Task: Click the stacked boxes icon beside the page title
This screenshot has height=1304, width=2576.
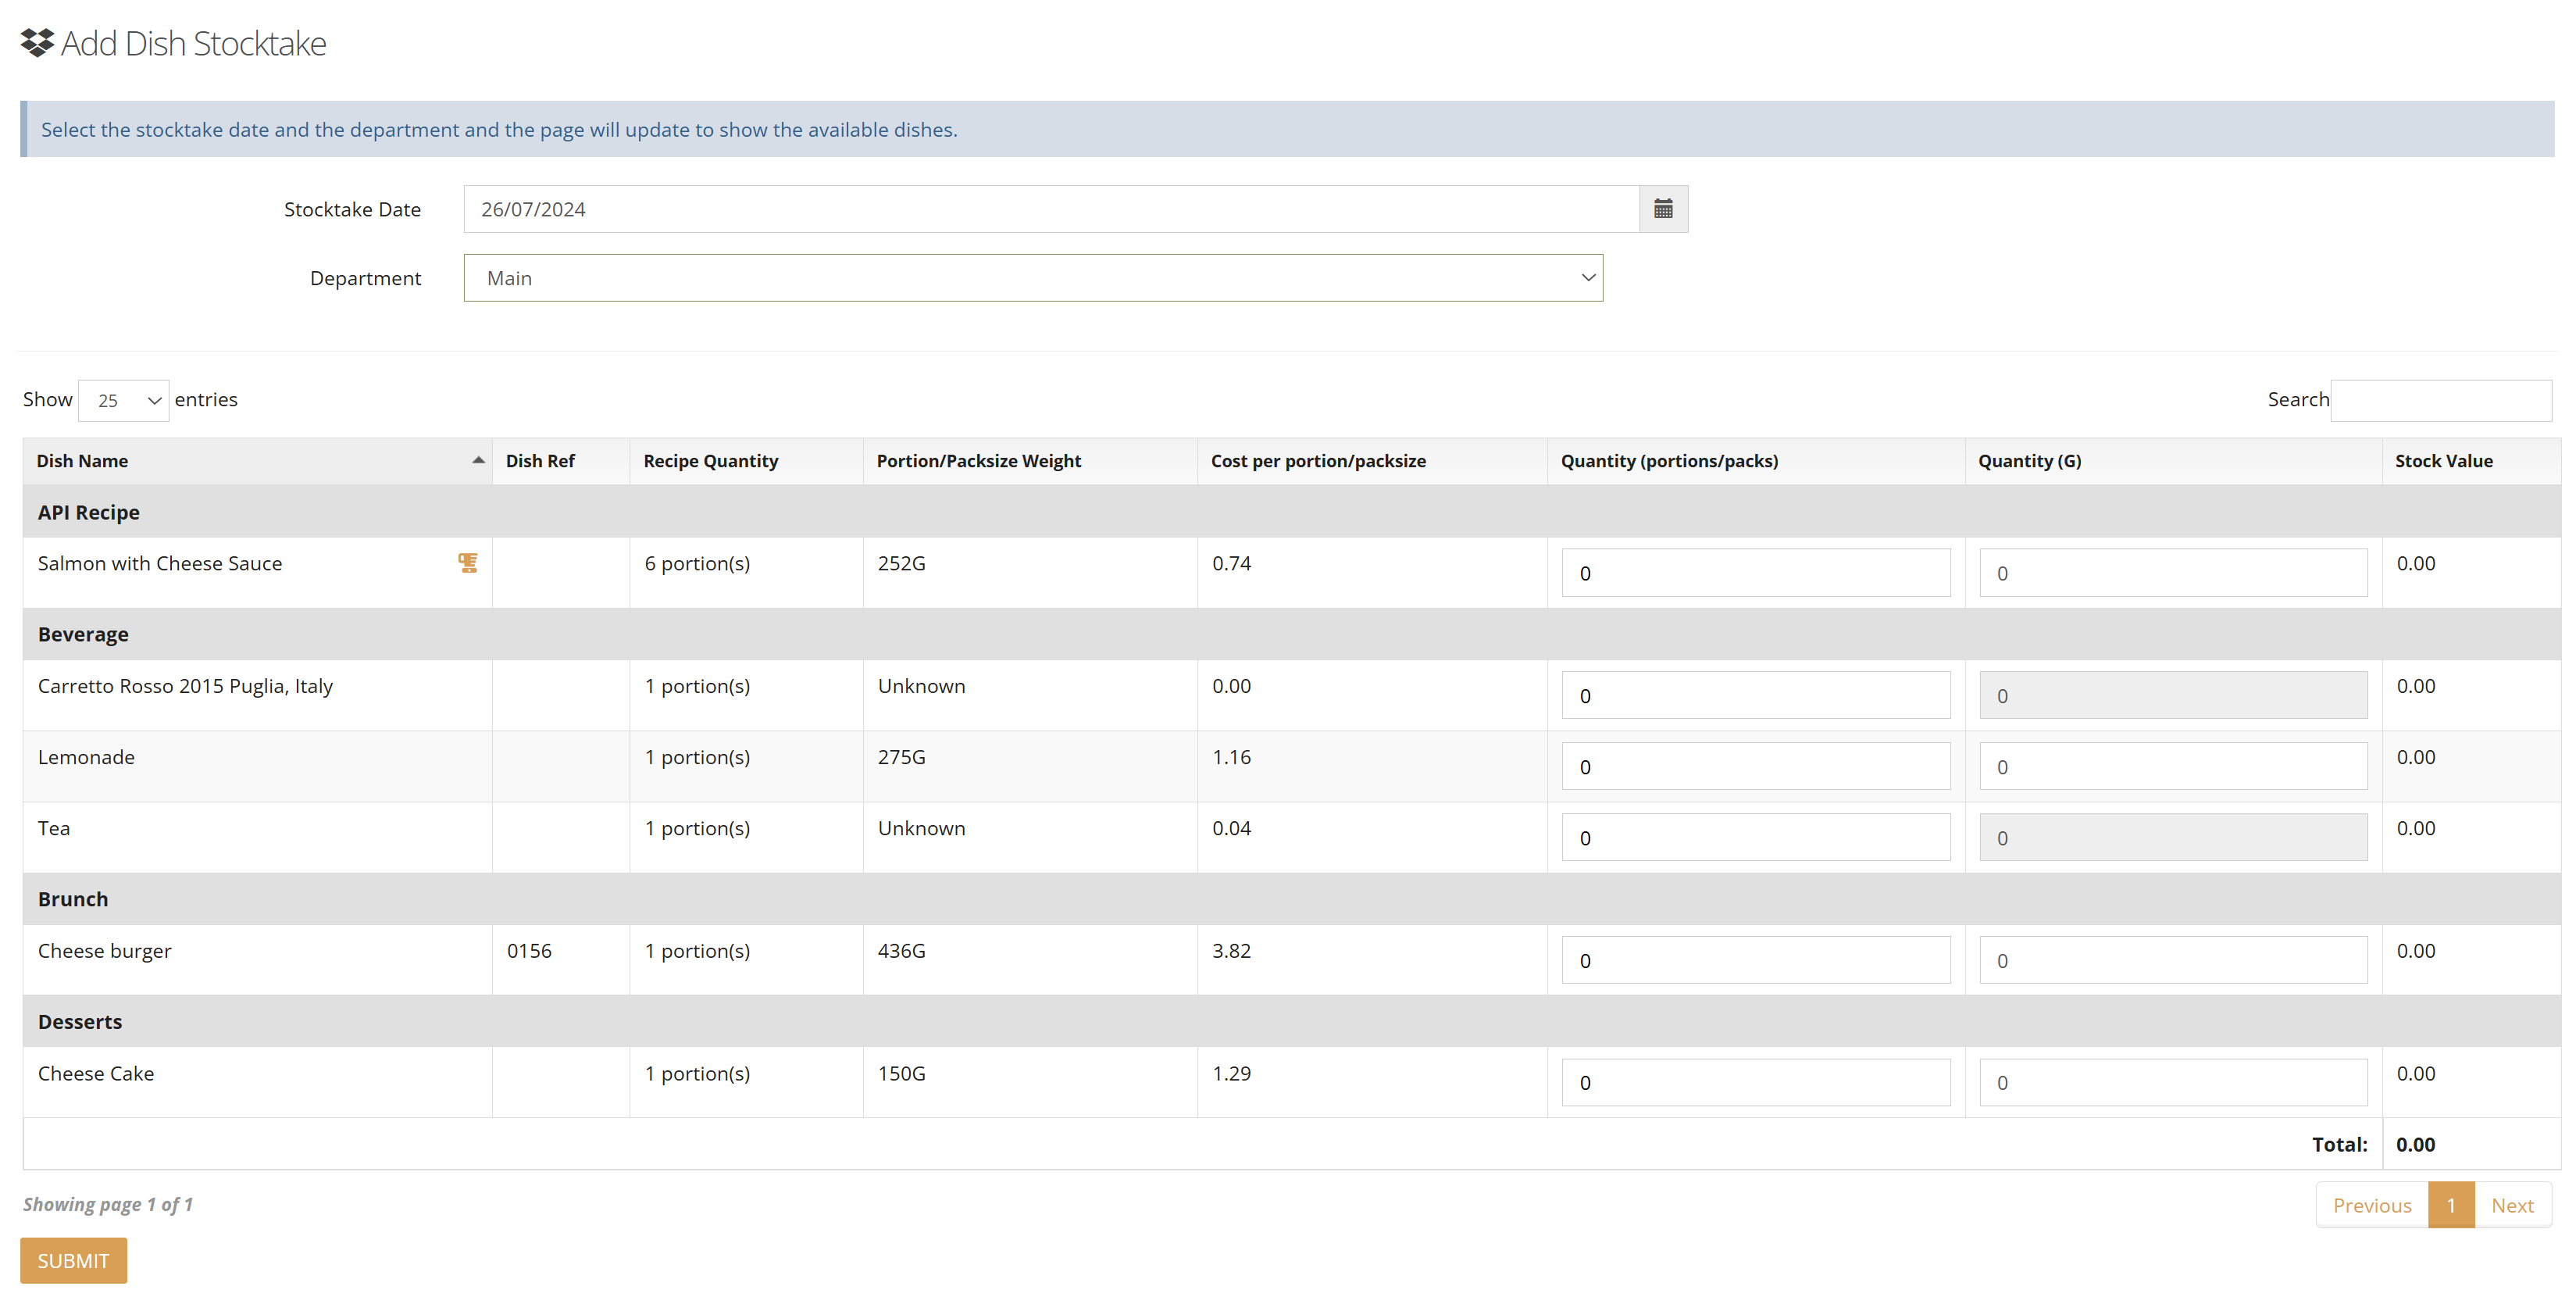Action: point(37,43)
